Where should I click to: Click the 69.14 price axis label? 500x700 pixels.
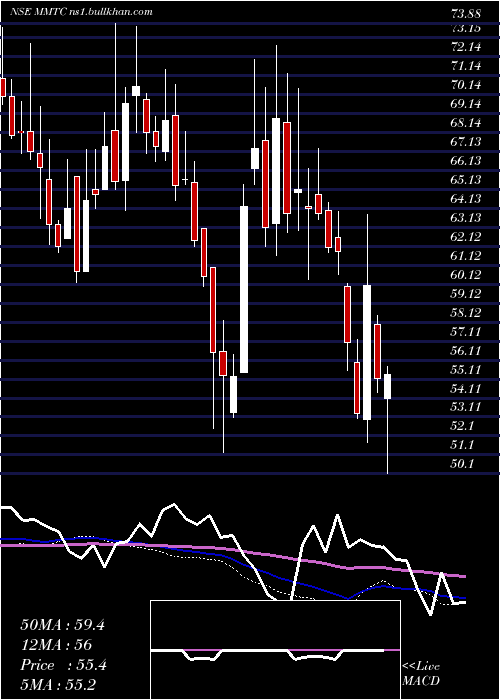[466, 104]
